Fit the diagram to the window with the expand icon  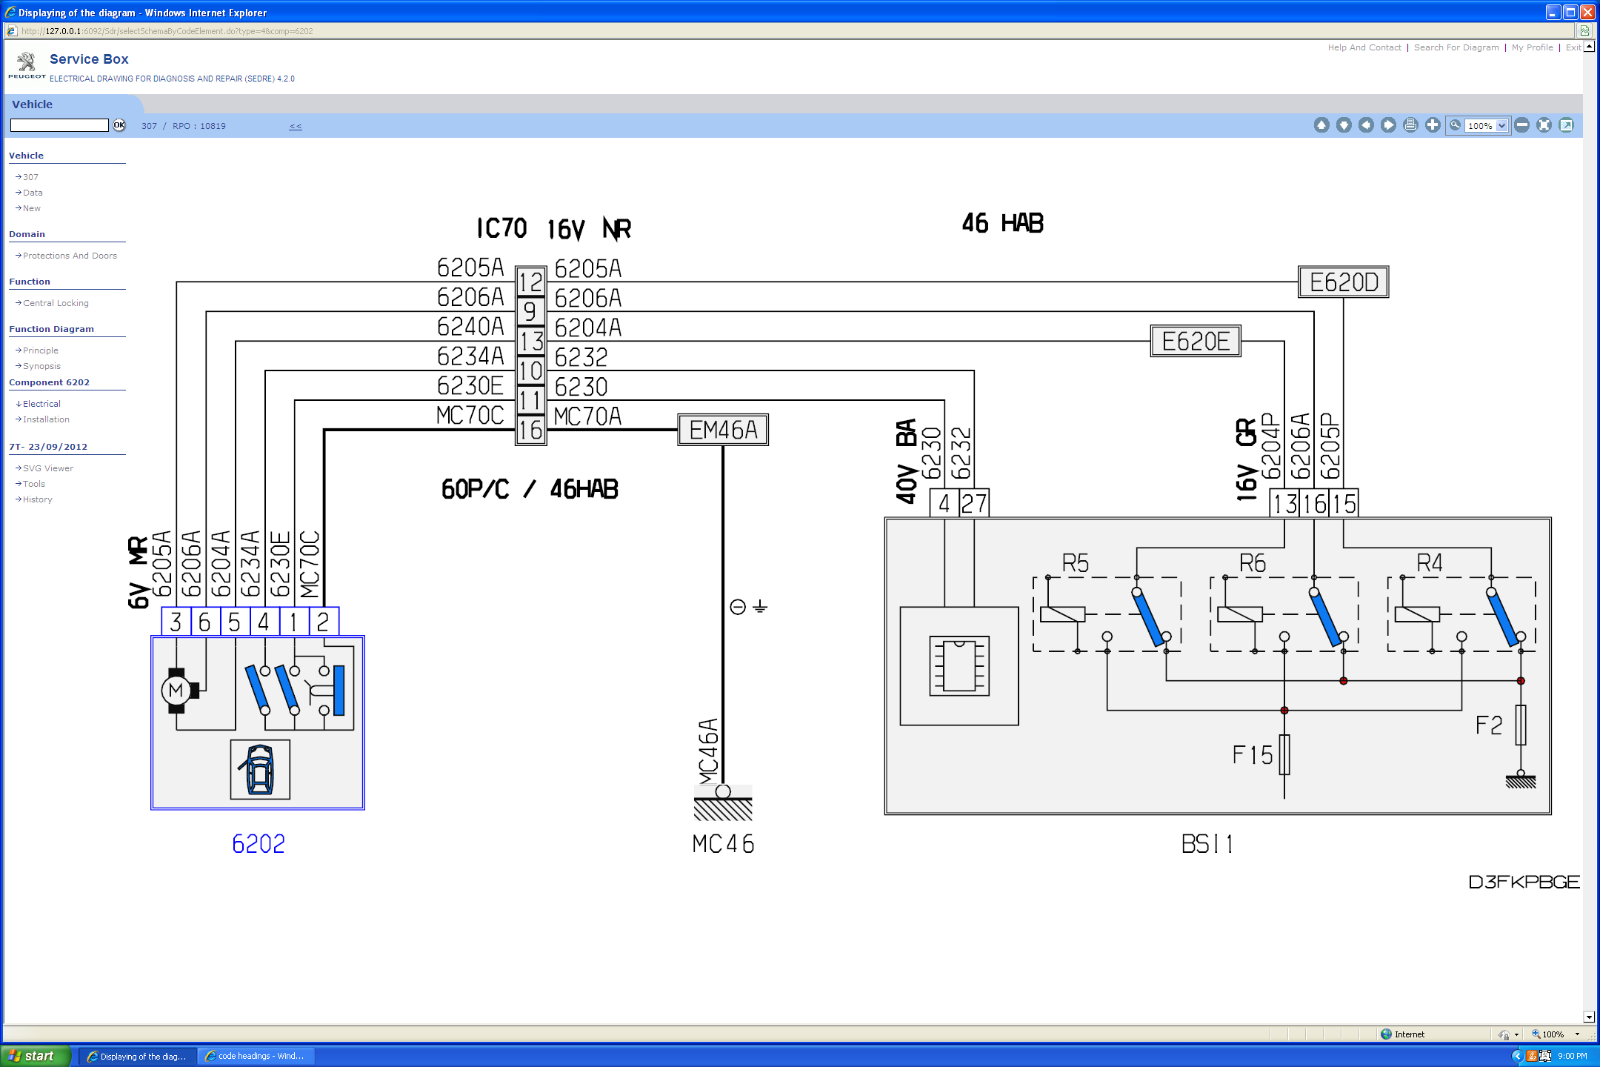click(1544, 125)
